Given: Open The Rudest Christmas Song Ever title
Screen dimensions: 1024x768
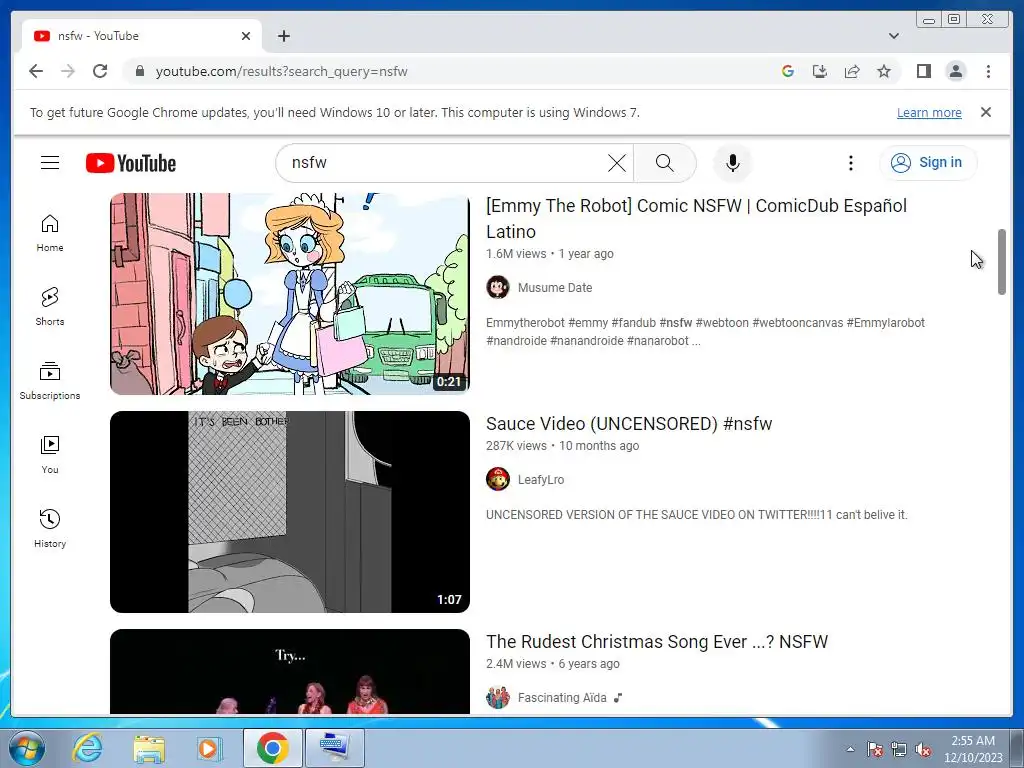Looking at the screenshot, I should coord(656,642).
